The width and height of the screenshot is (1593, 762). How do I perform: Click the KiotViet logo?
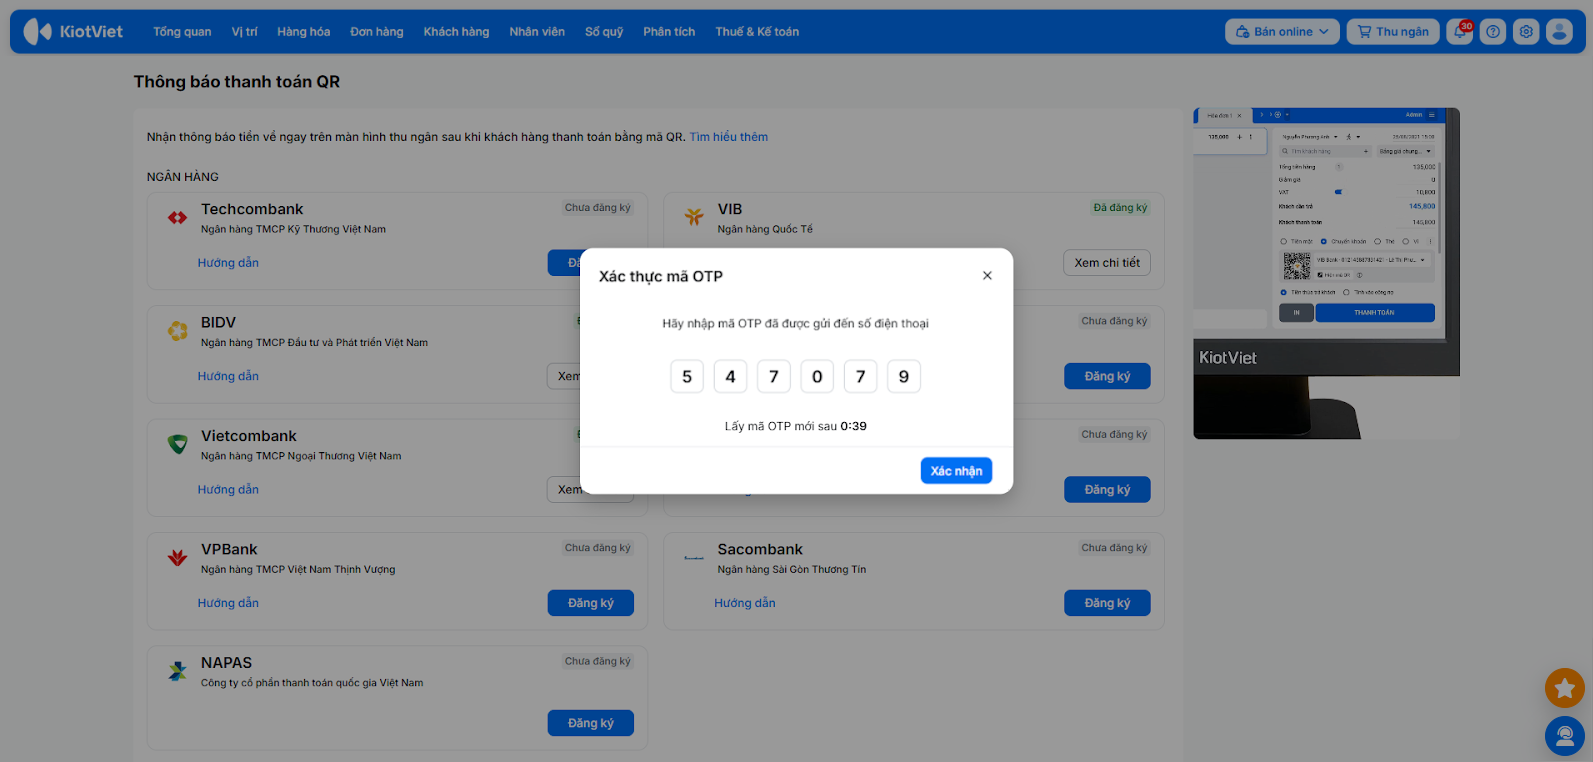(74, 32)
